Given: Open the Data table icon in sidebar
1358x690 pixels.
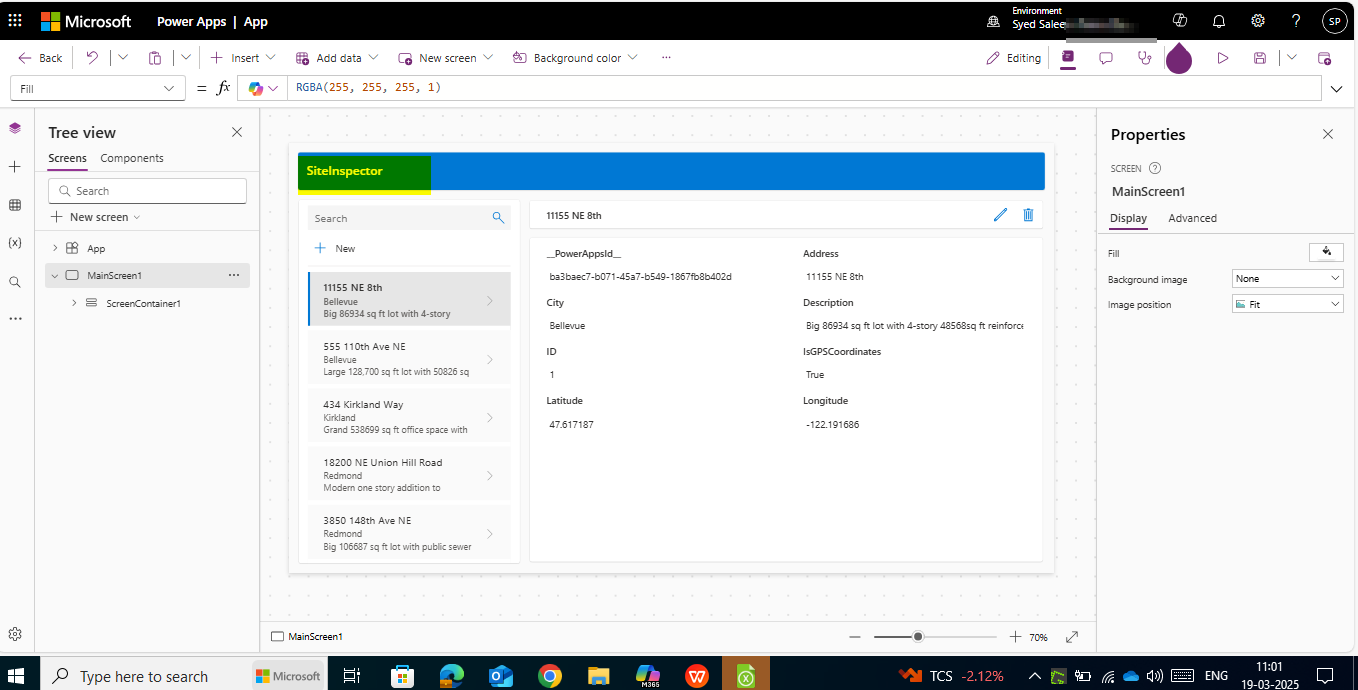Looking at the screenshot, I should coord(15,205).
